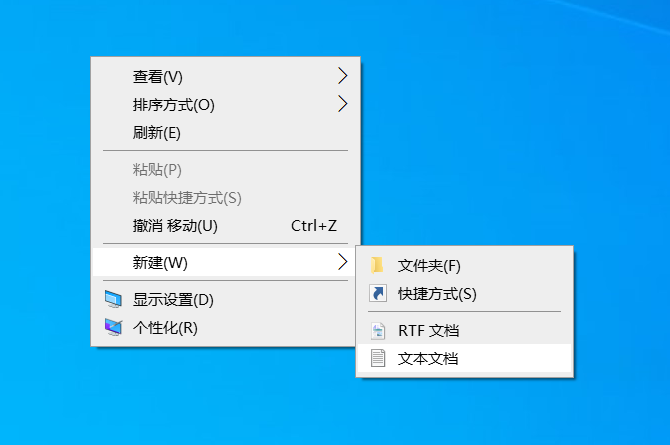
Task: Create a new folder via 文件夹(F) label
Action: pos(429,266)
